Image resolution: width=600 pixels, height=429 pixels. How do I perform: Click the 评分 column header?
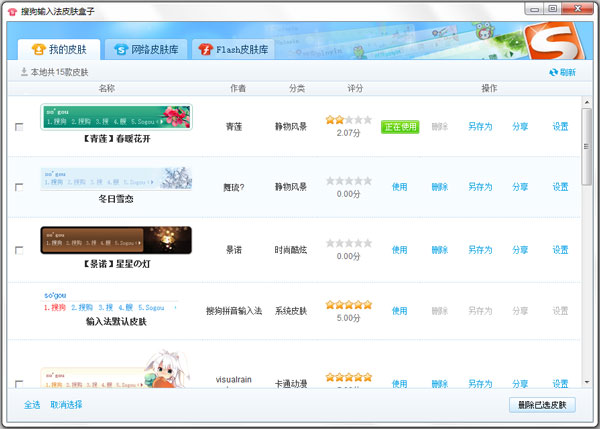coord(355,88)
